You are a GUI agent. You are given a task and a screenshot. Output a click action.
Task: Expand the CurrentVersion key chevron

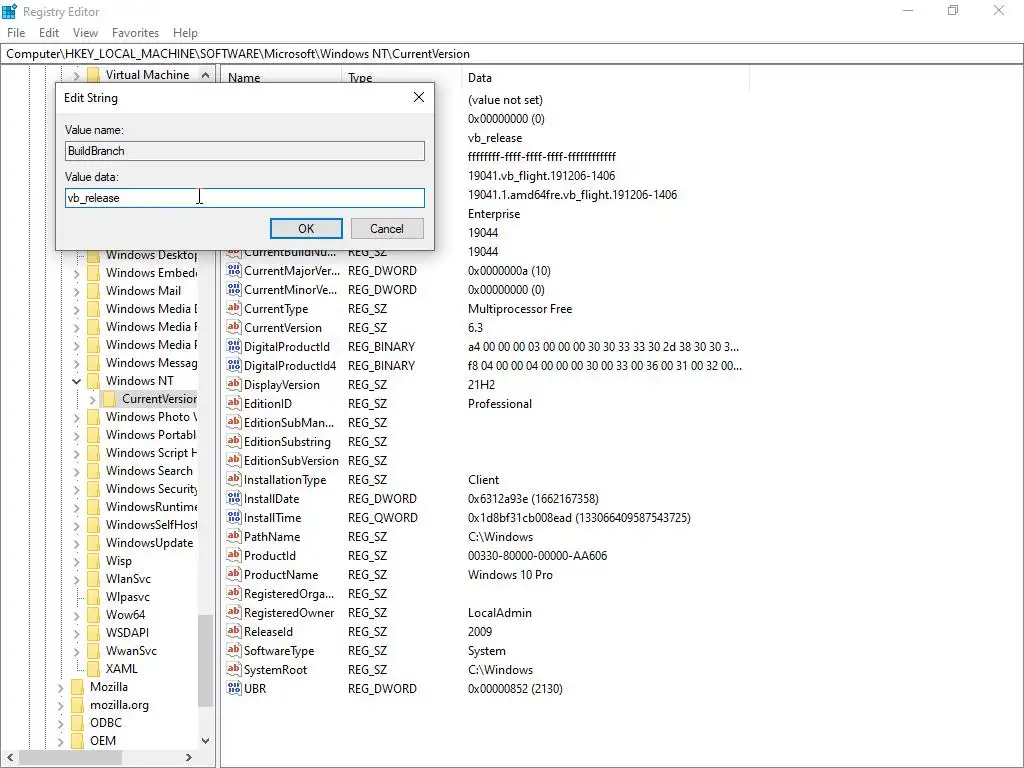click(92, 399)
